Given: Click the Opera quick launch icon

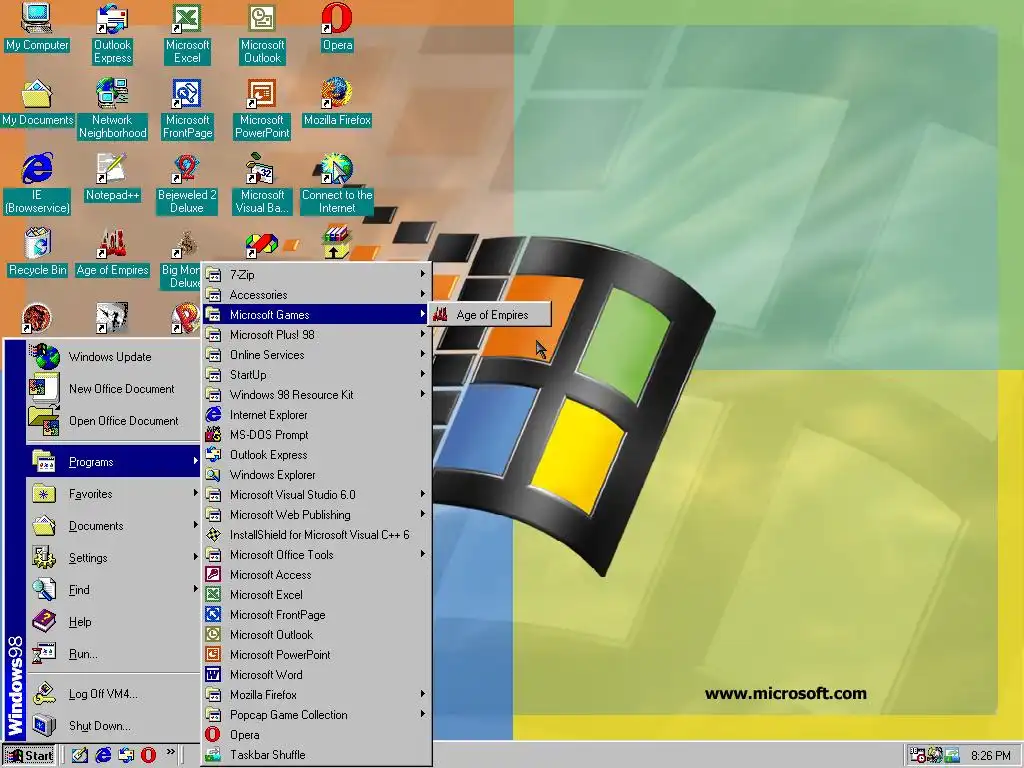Looking at the screenshot, I should (148, 755).
